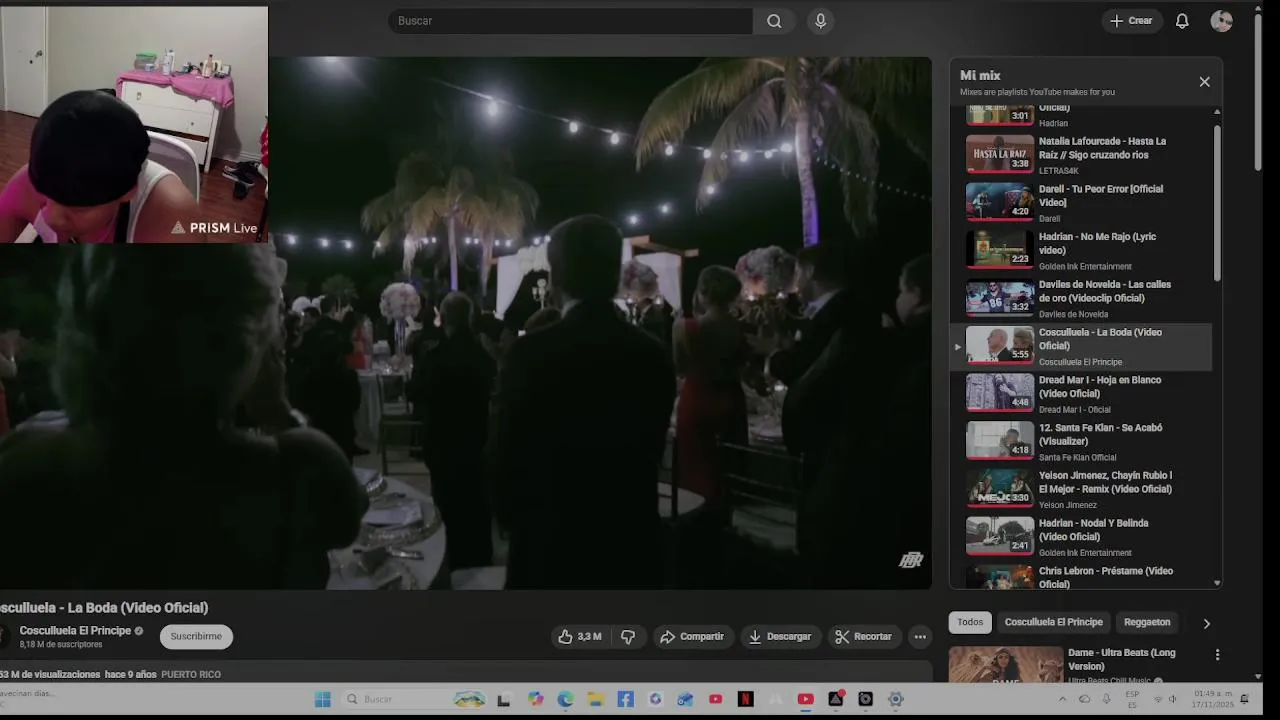This screenshot has width=1280, height=720.
Task: Show next filter chips with right arrow
Action: [x=1206, y=623]
